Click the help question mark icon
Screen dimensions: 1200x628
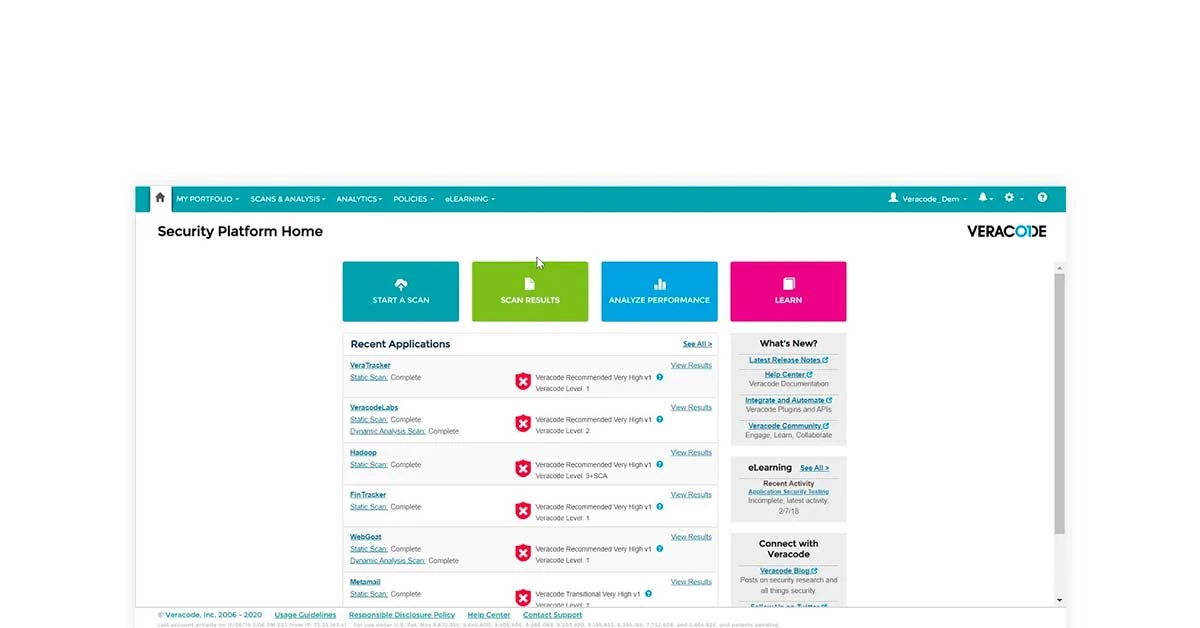1042,198
